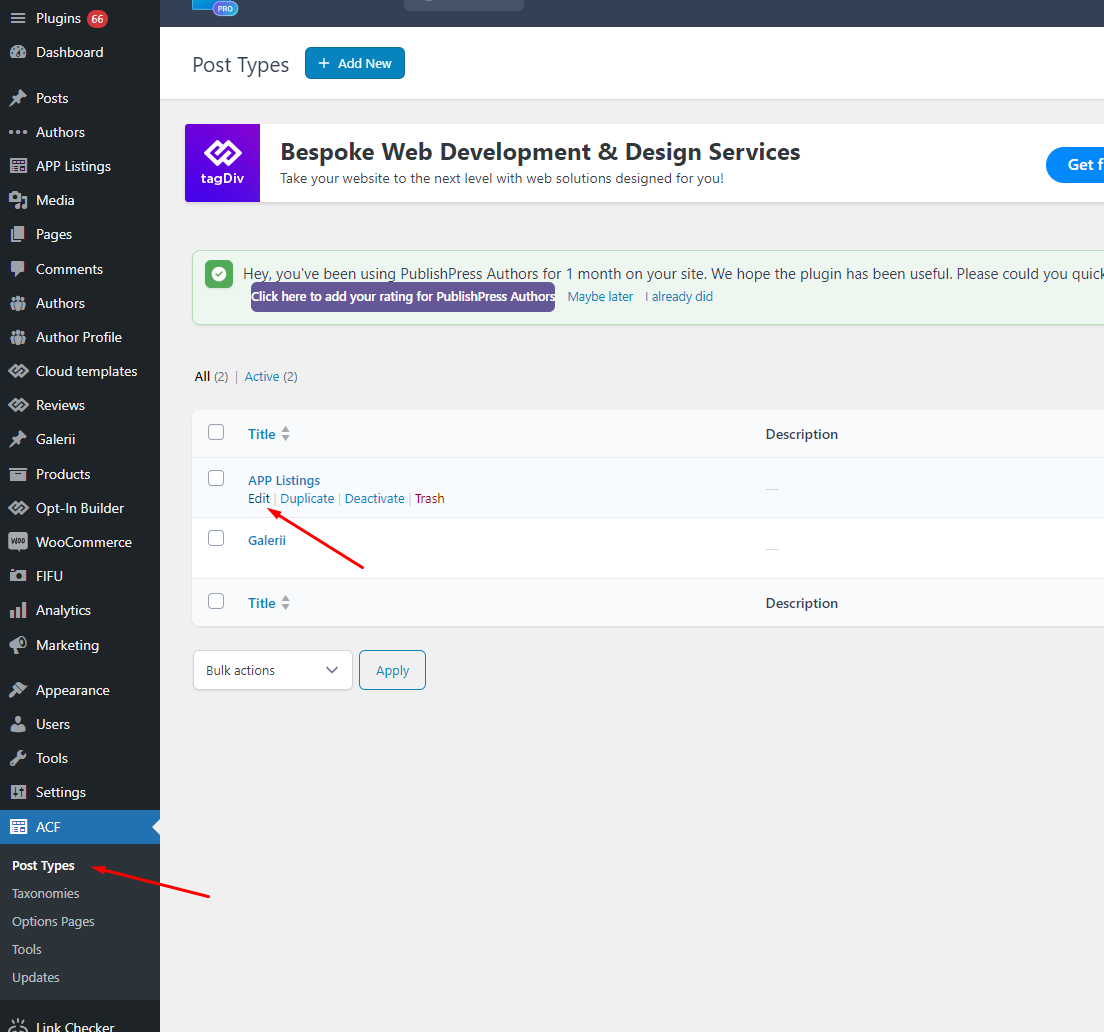The width and height of the screenshot is (1104, 1032).
Task: Click the FIFU camera icon
Action: [x=18, y=576]
